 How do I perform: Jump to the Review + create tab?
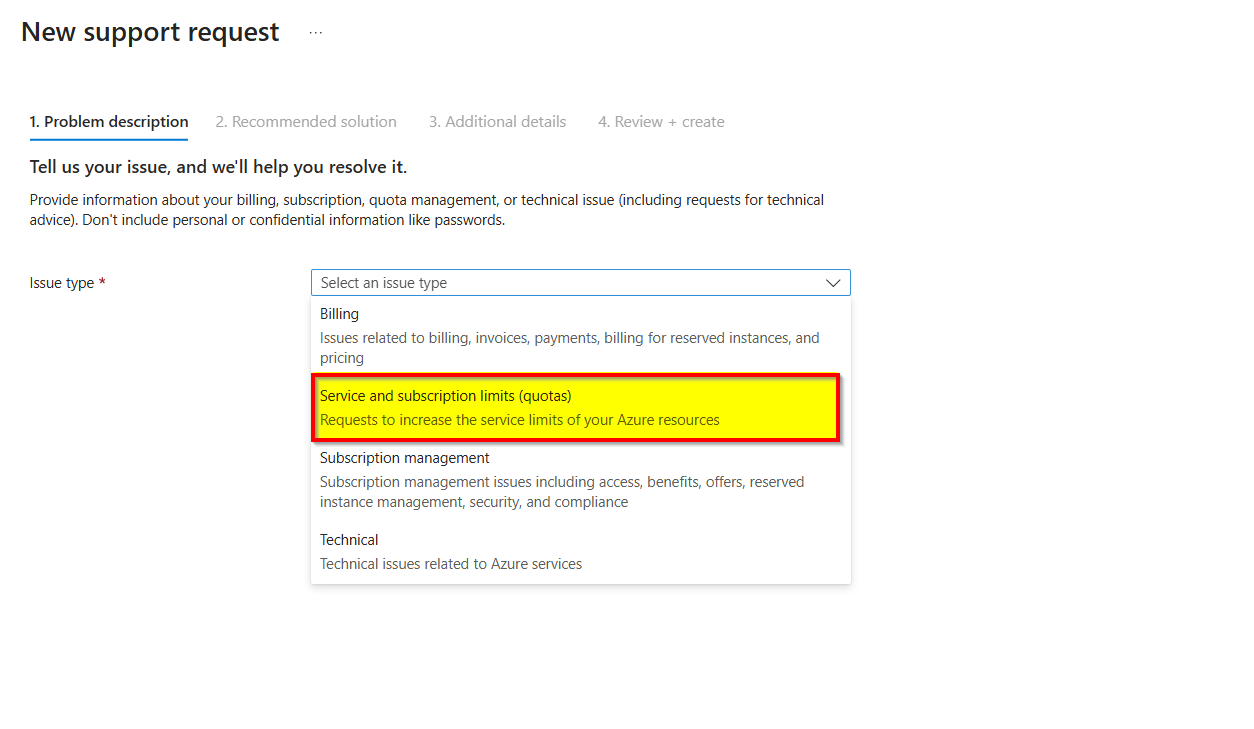tap(661, 122)
